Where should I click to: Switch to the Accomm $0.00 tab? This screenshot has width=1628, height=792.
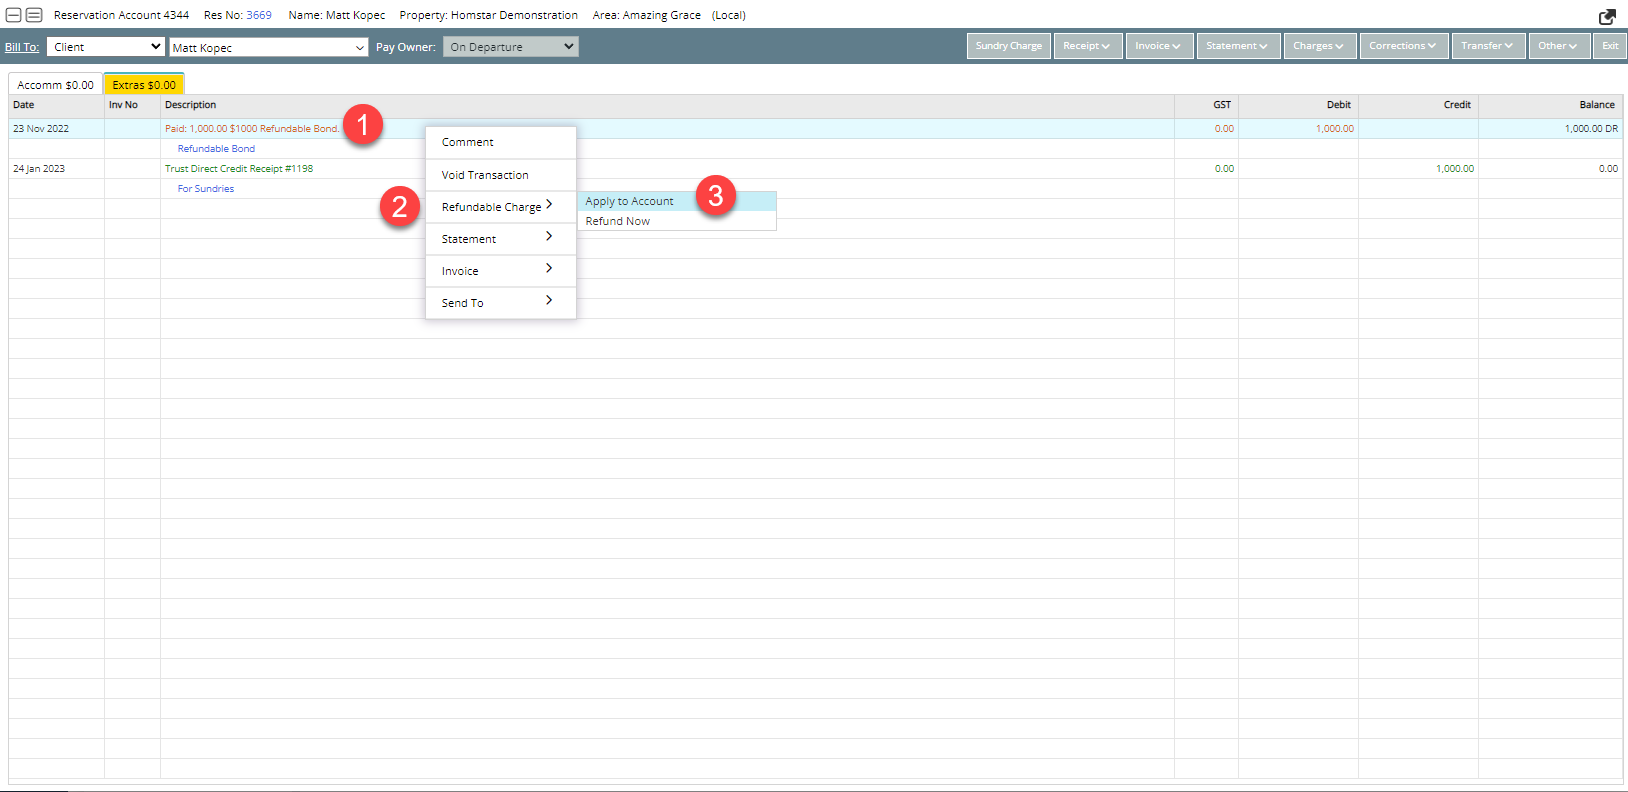coord(55,85)
